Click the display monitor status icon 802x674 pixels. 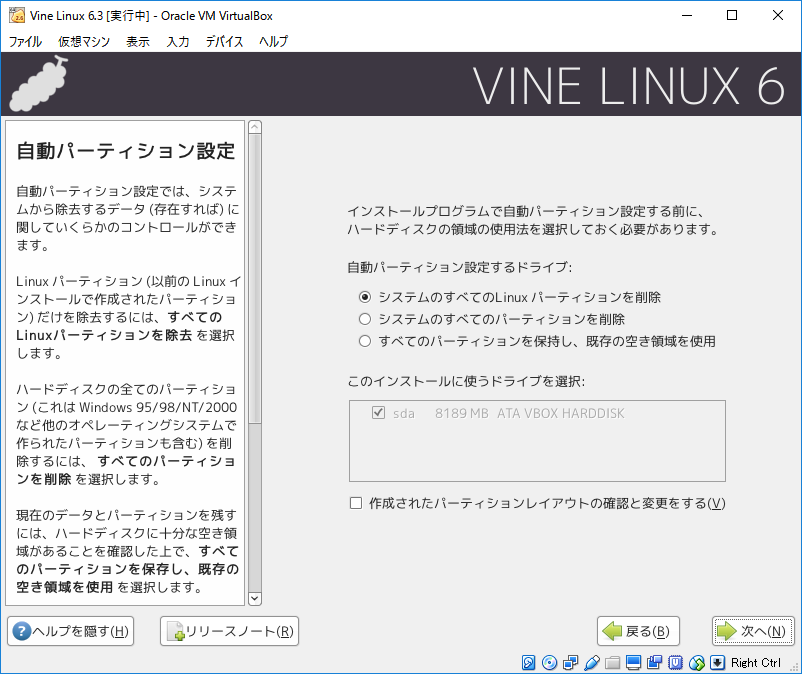pos(633,663)
